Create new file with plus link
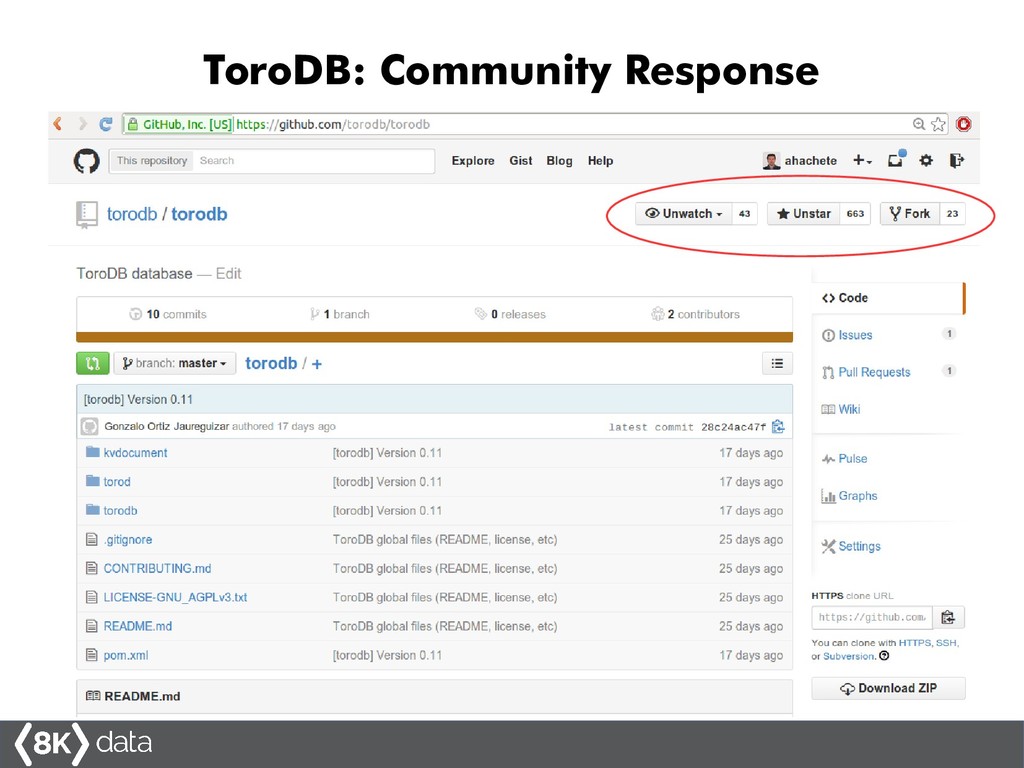Screen dimensions: 1024x768 click(x=317, y=364)
